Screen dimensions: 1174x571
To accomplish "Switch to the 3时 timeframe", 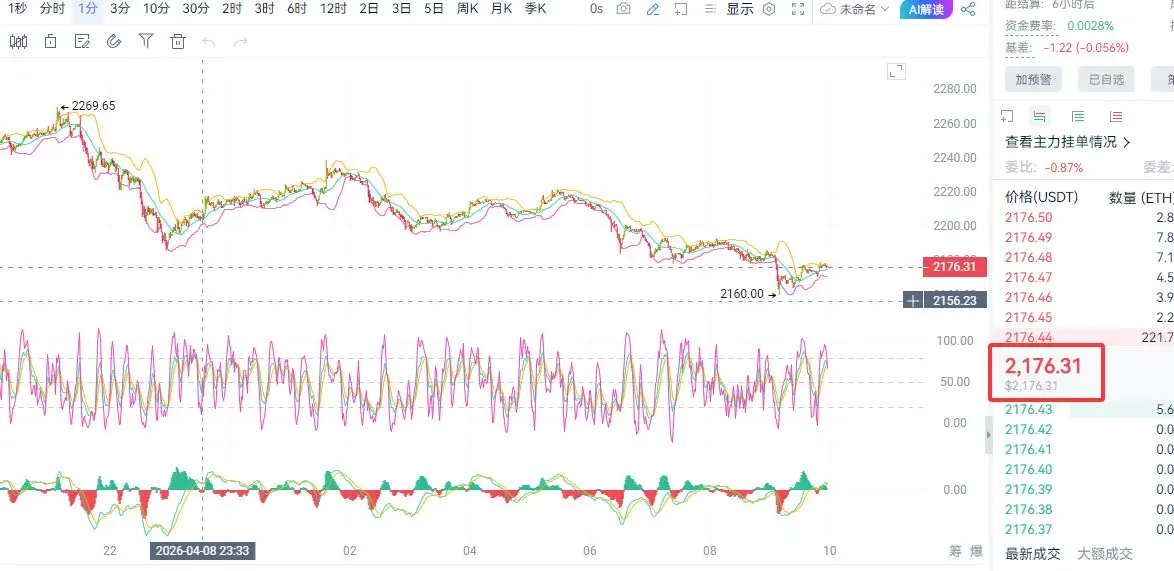I will pos(264,9).
